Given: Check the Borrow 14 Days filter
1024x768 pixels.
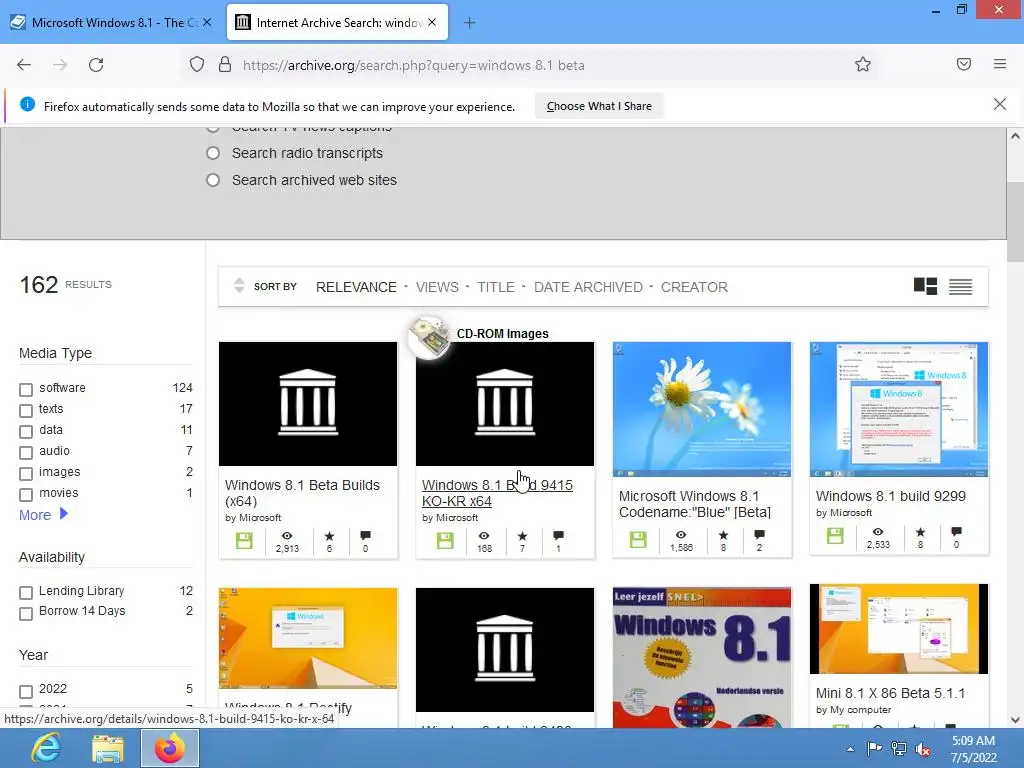Looking at the screenshot, I should [x=26, y=613].
